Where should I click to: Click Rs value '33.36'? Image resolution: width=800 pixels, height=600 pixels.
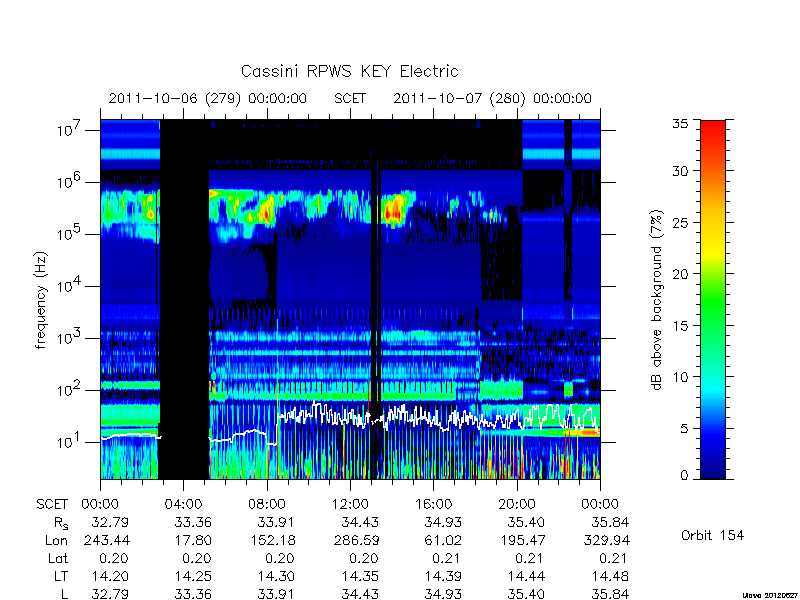193,522
